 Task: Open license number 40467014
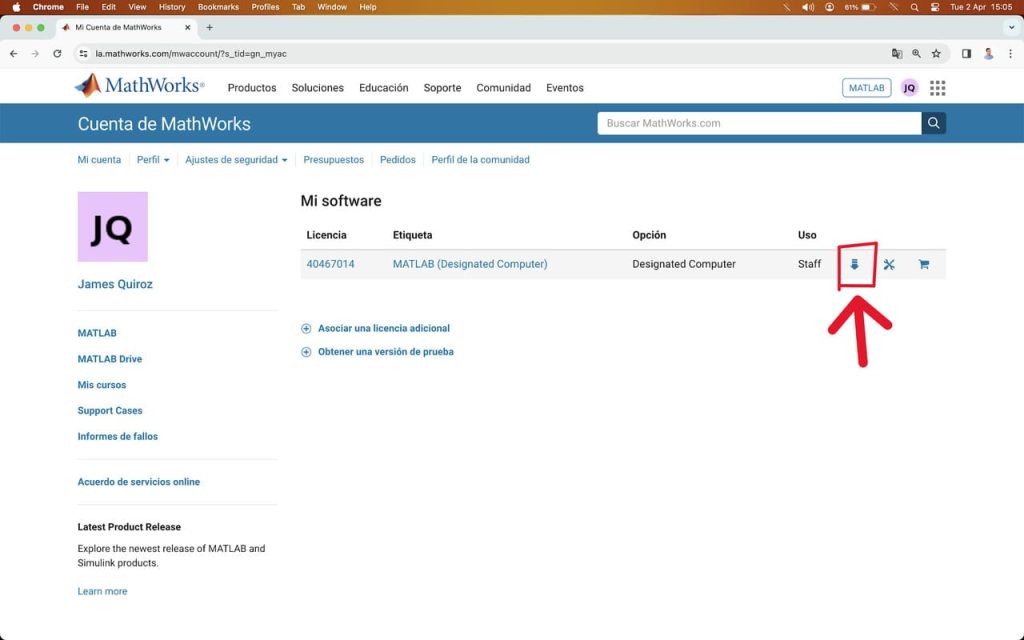point(330,264)
